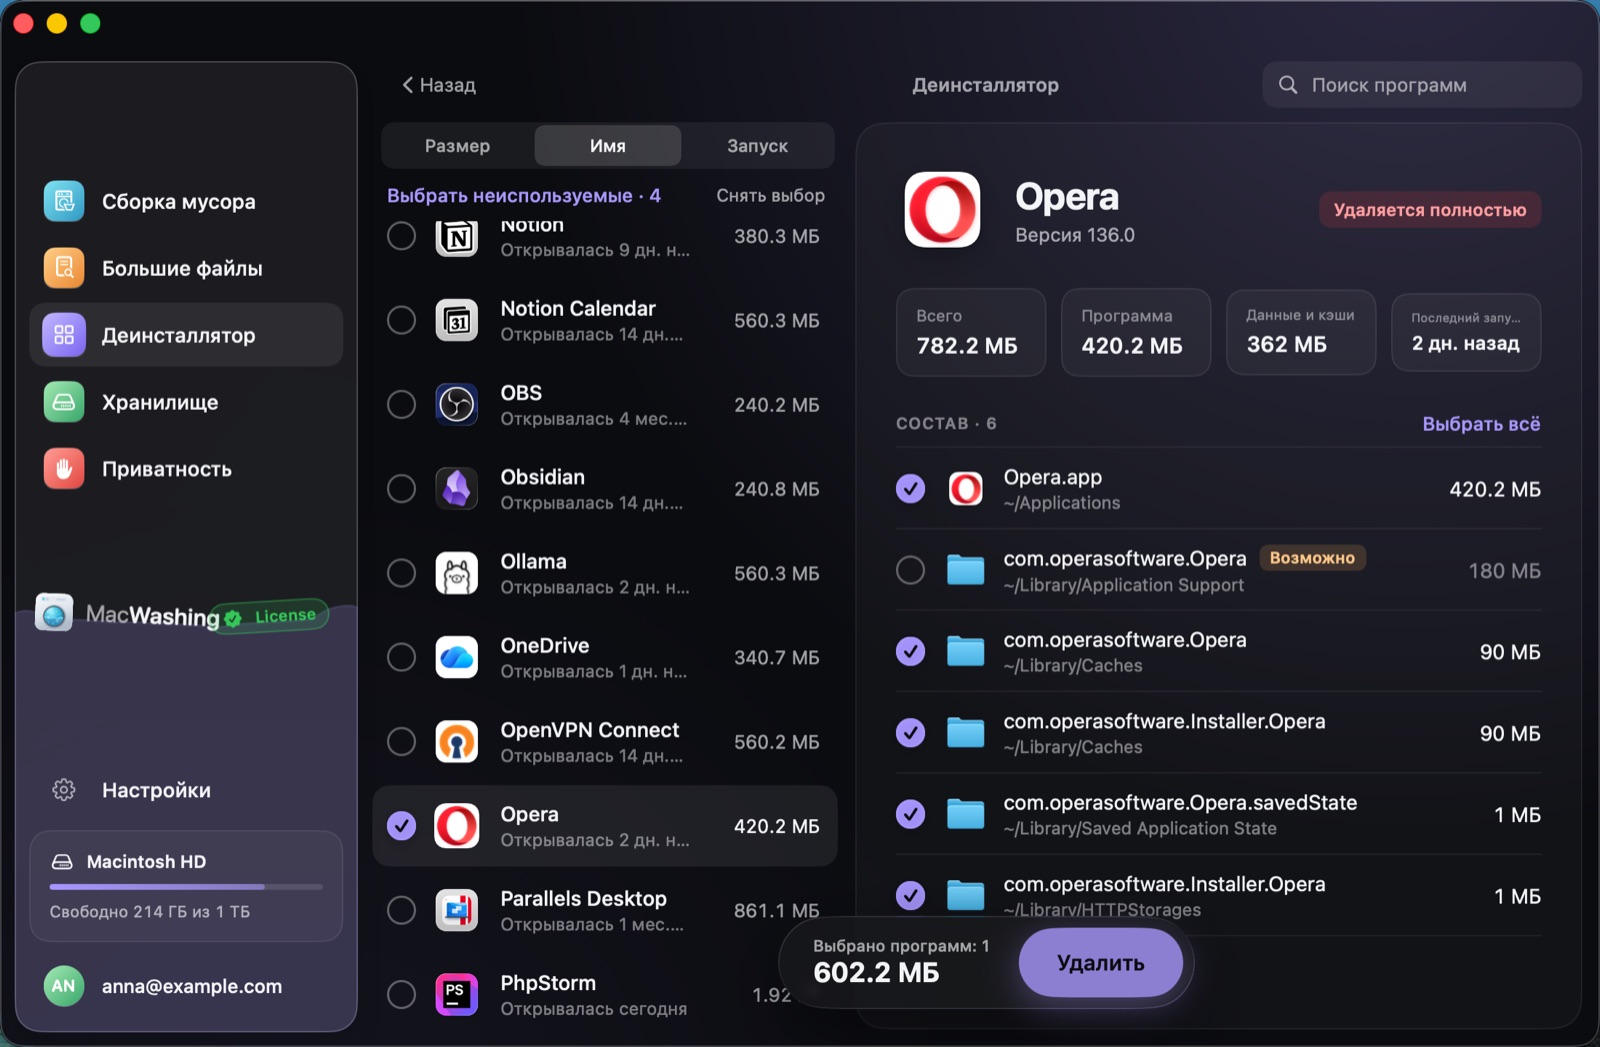The height and width of the screenshot is (1047, 1600).
Task: Click the Возможно tag
Action: tap(1312, 558)
